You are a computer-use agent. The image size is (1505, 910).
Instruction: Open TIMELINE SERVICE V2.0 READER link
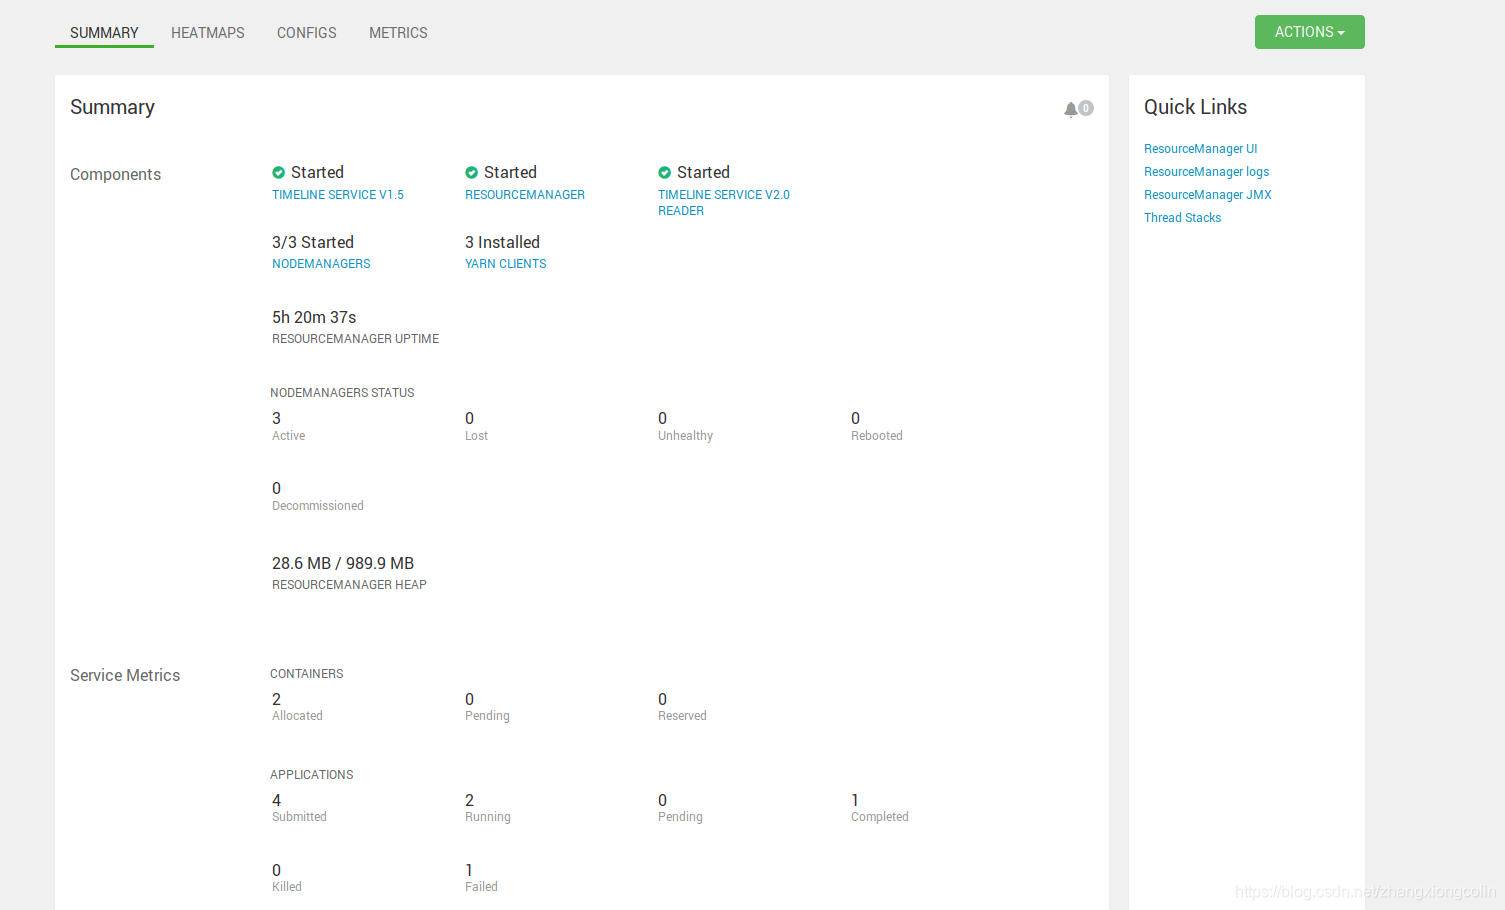click(x=724, y=203)
